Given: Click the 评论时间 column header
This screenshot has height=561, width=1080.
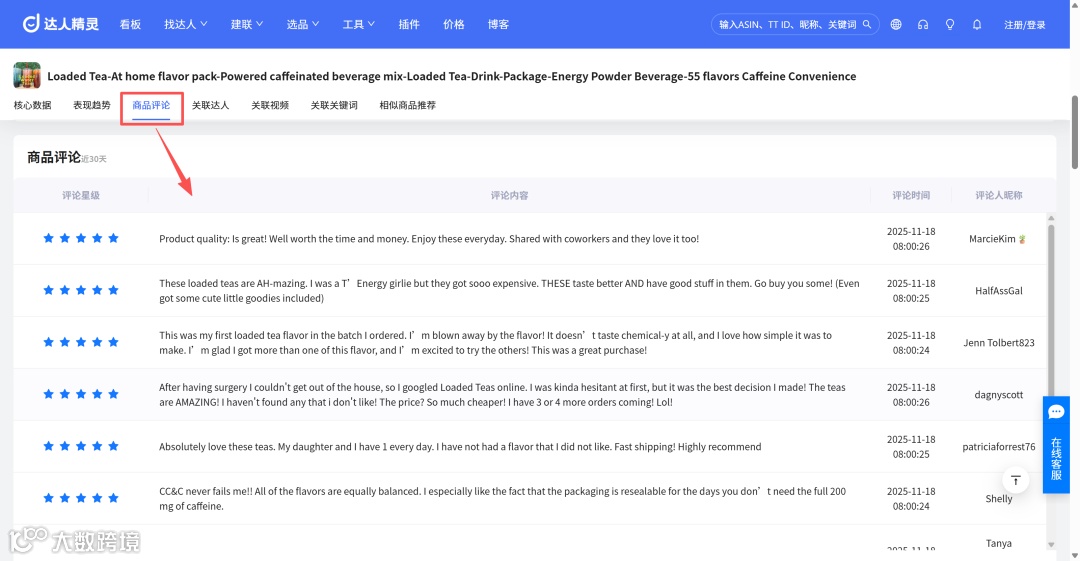Looking at the screenshot, I should pyautogui.click(x=911, y=195).
